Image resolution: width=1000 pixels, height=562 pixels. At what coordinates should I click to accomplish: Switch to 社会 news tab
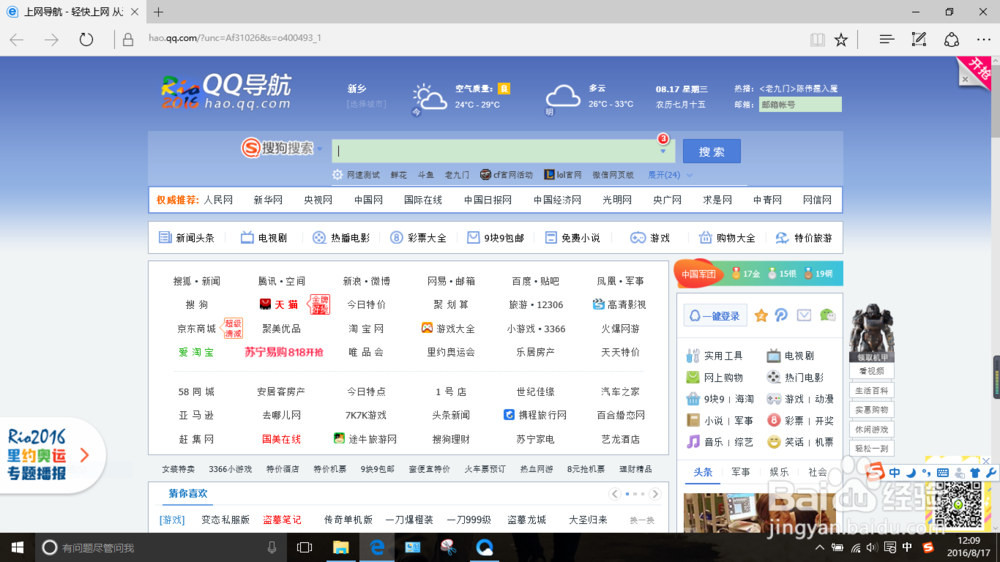pyautogui.click(x=818, y=472)
